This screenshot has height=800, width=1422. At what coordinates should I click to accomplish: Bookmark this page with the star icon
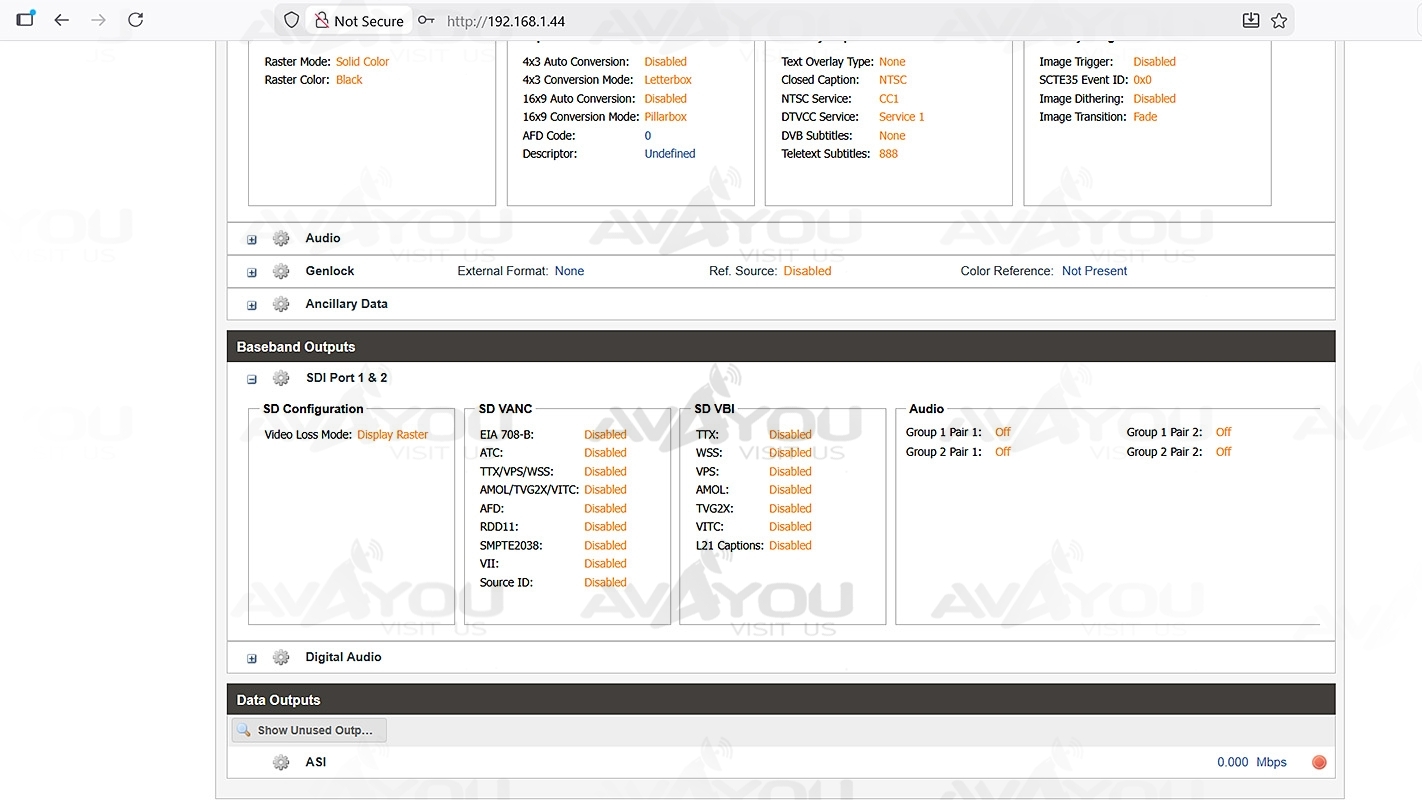click(x=1279, y=20)
